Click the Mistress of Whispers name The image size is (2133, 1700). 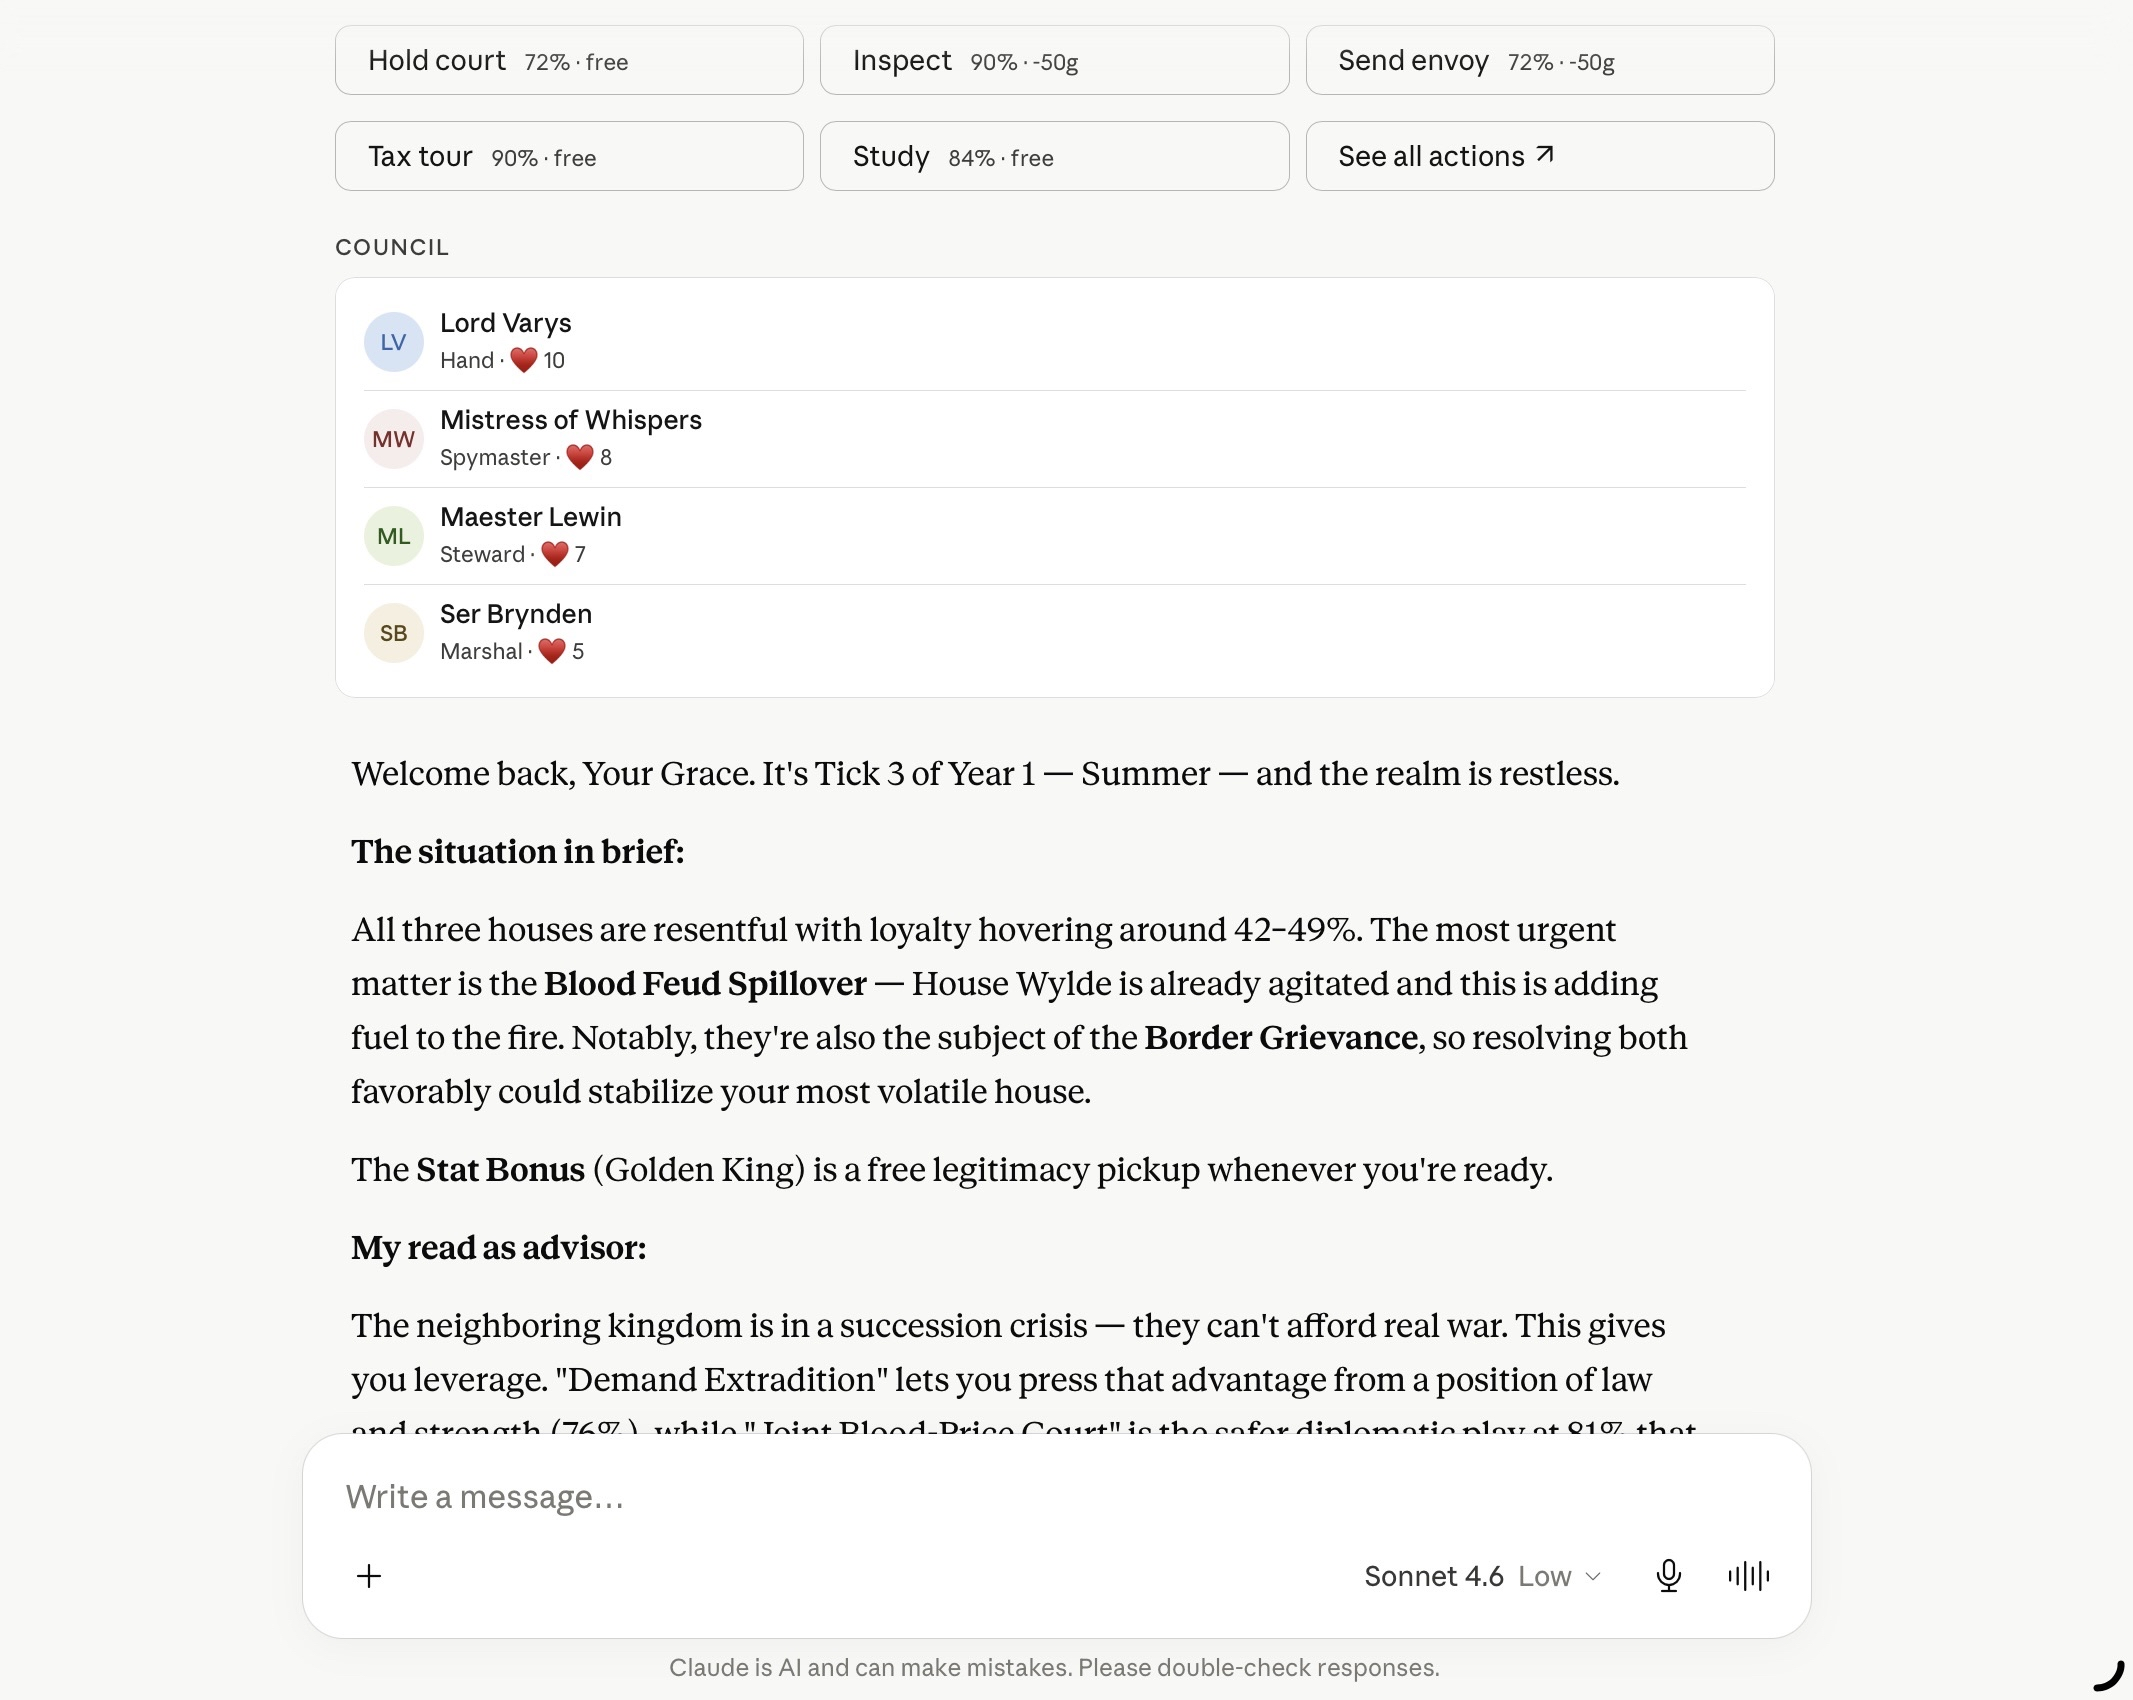[x=571, y=420]
